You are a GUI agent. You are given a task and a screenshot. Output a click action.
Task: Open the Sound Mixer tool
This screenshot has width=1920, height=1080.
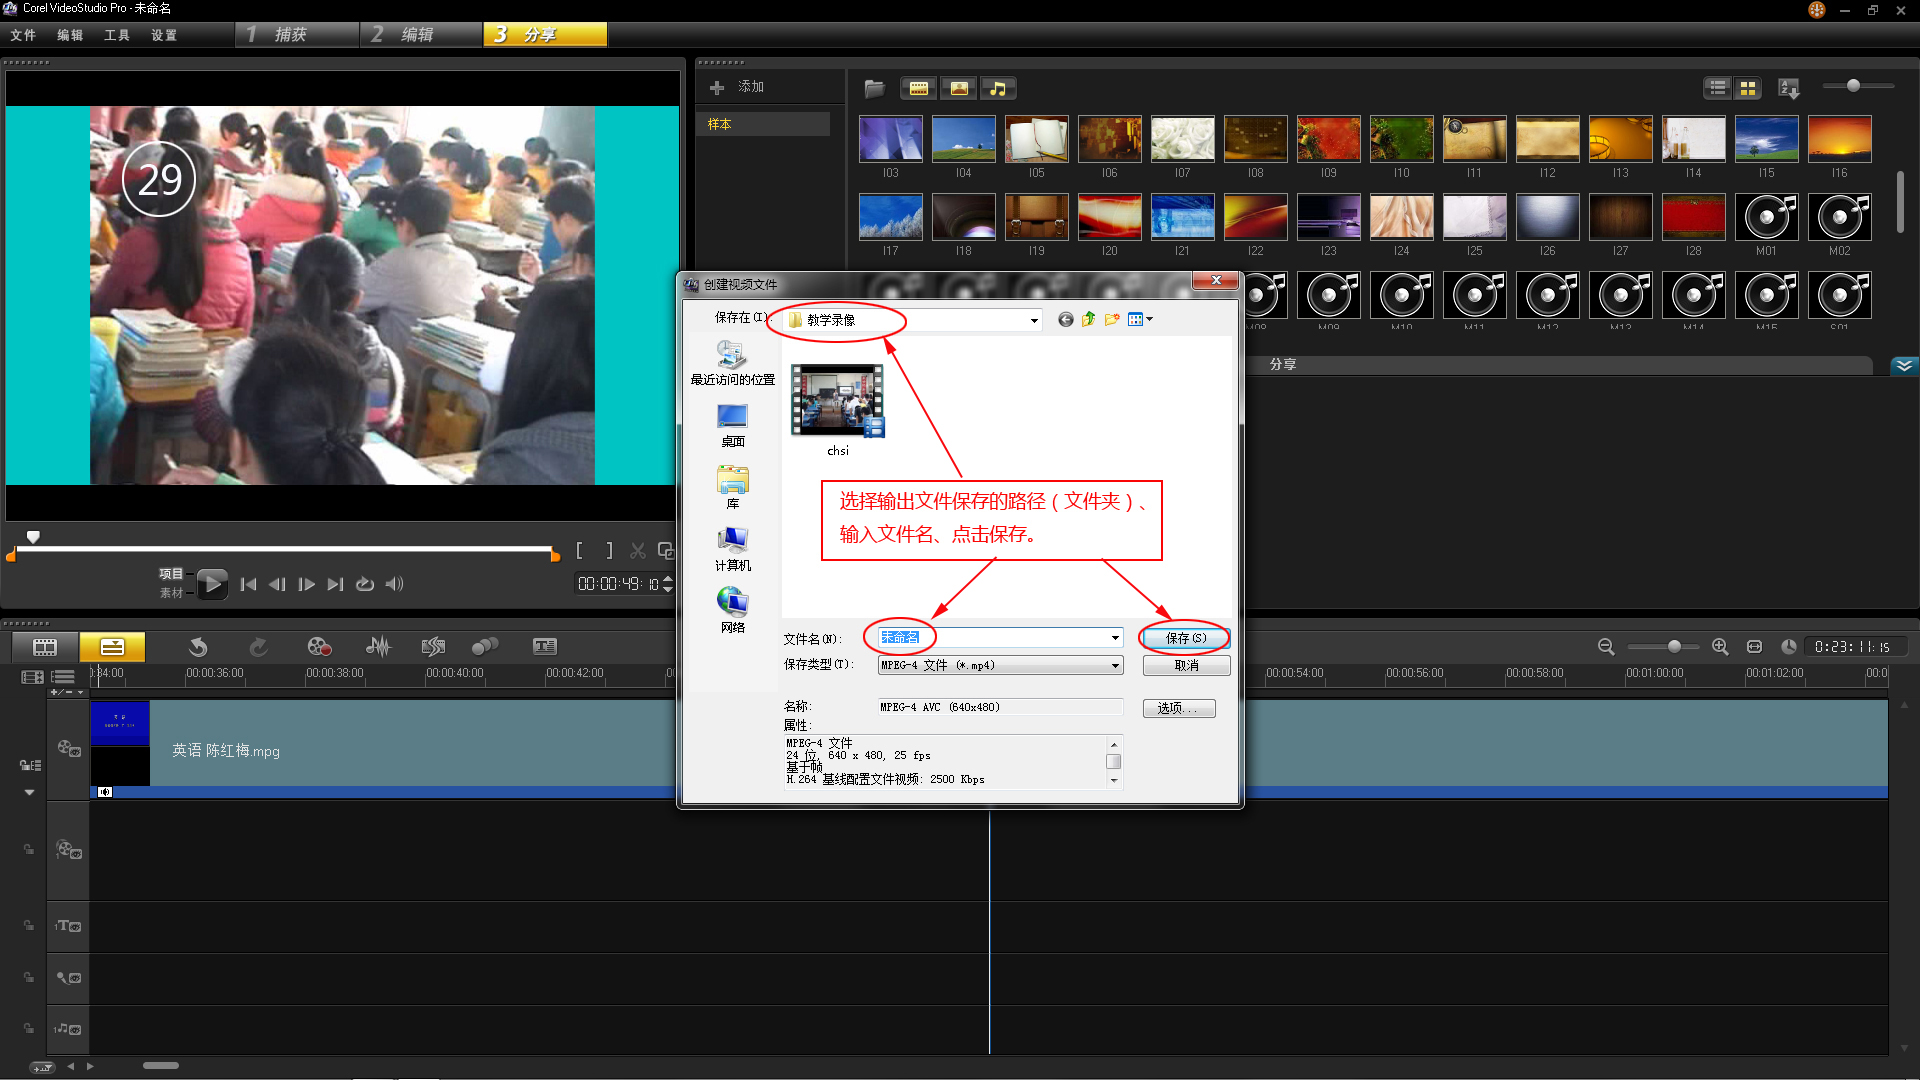[378, 647]
